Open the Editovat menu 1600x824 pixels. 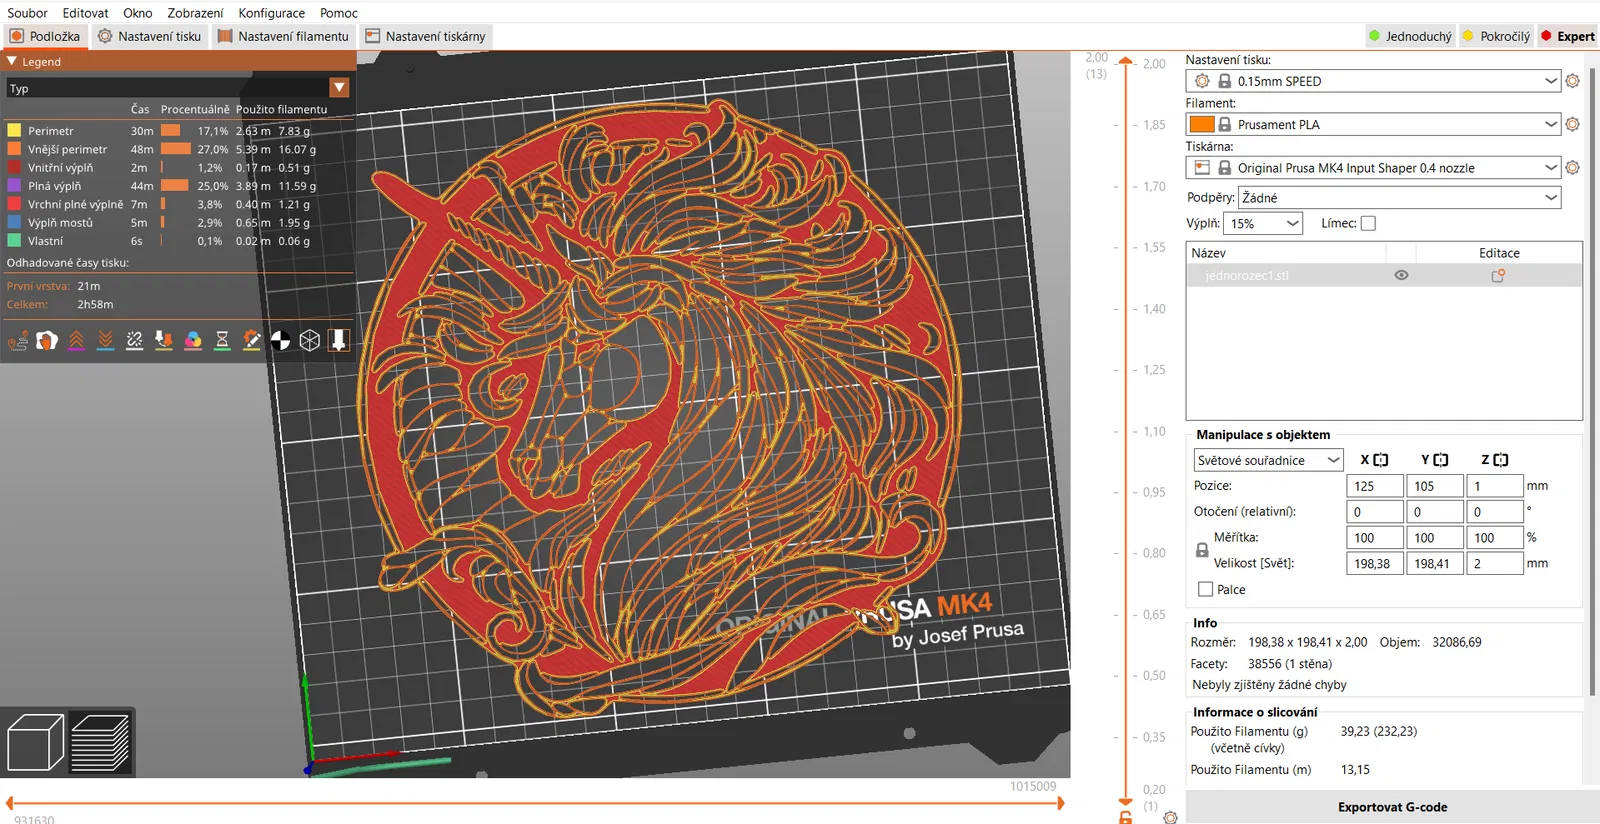[x=85, y=13]
